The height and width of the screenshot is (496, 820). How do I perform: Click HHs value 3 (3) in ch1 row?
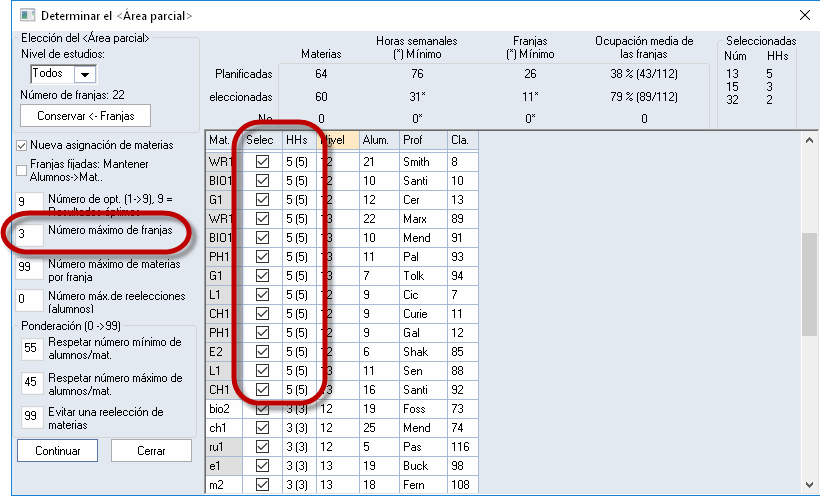coord(297,428)
